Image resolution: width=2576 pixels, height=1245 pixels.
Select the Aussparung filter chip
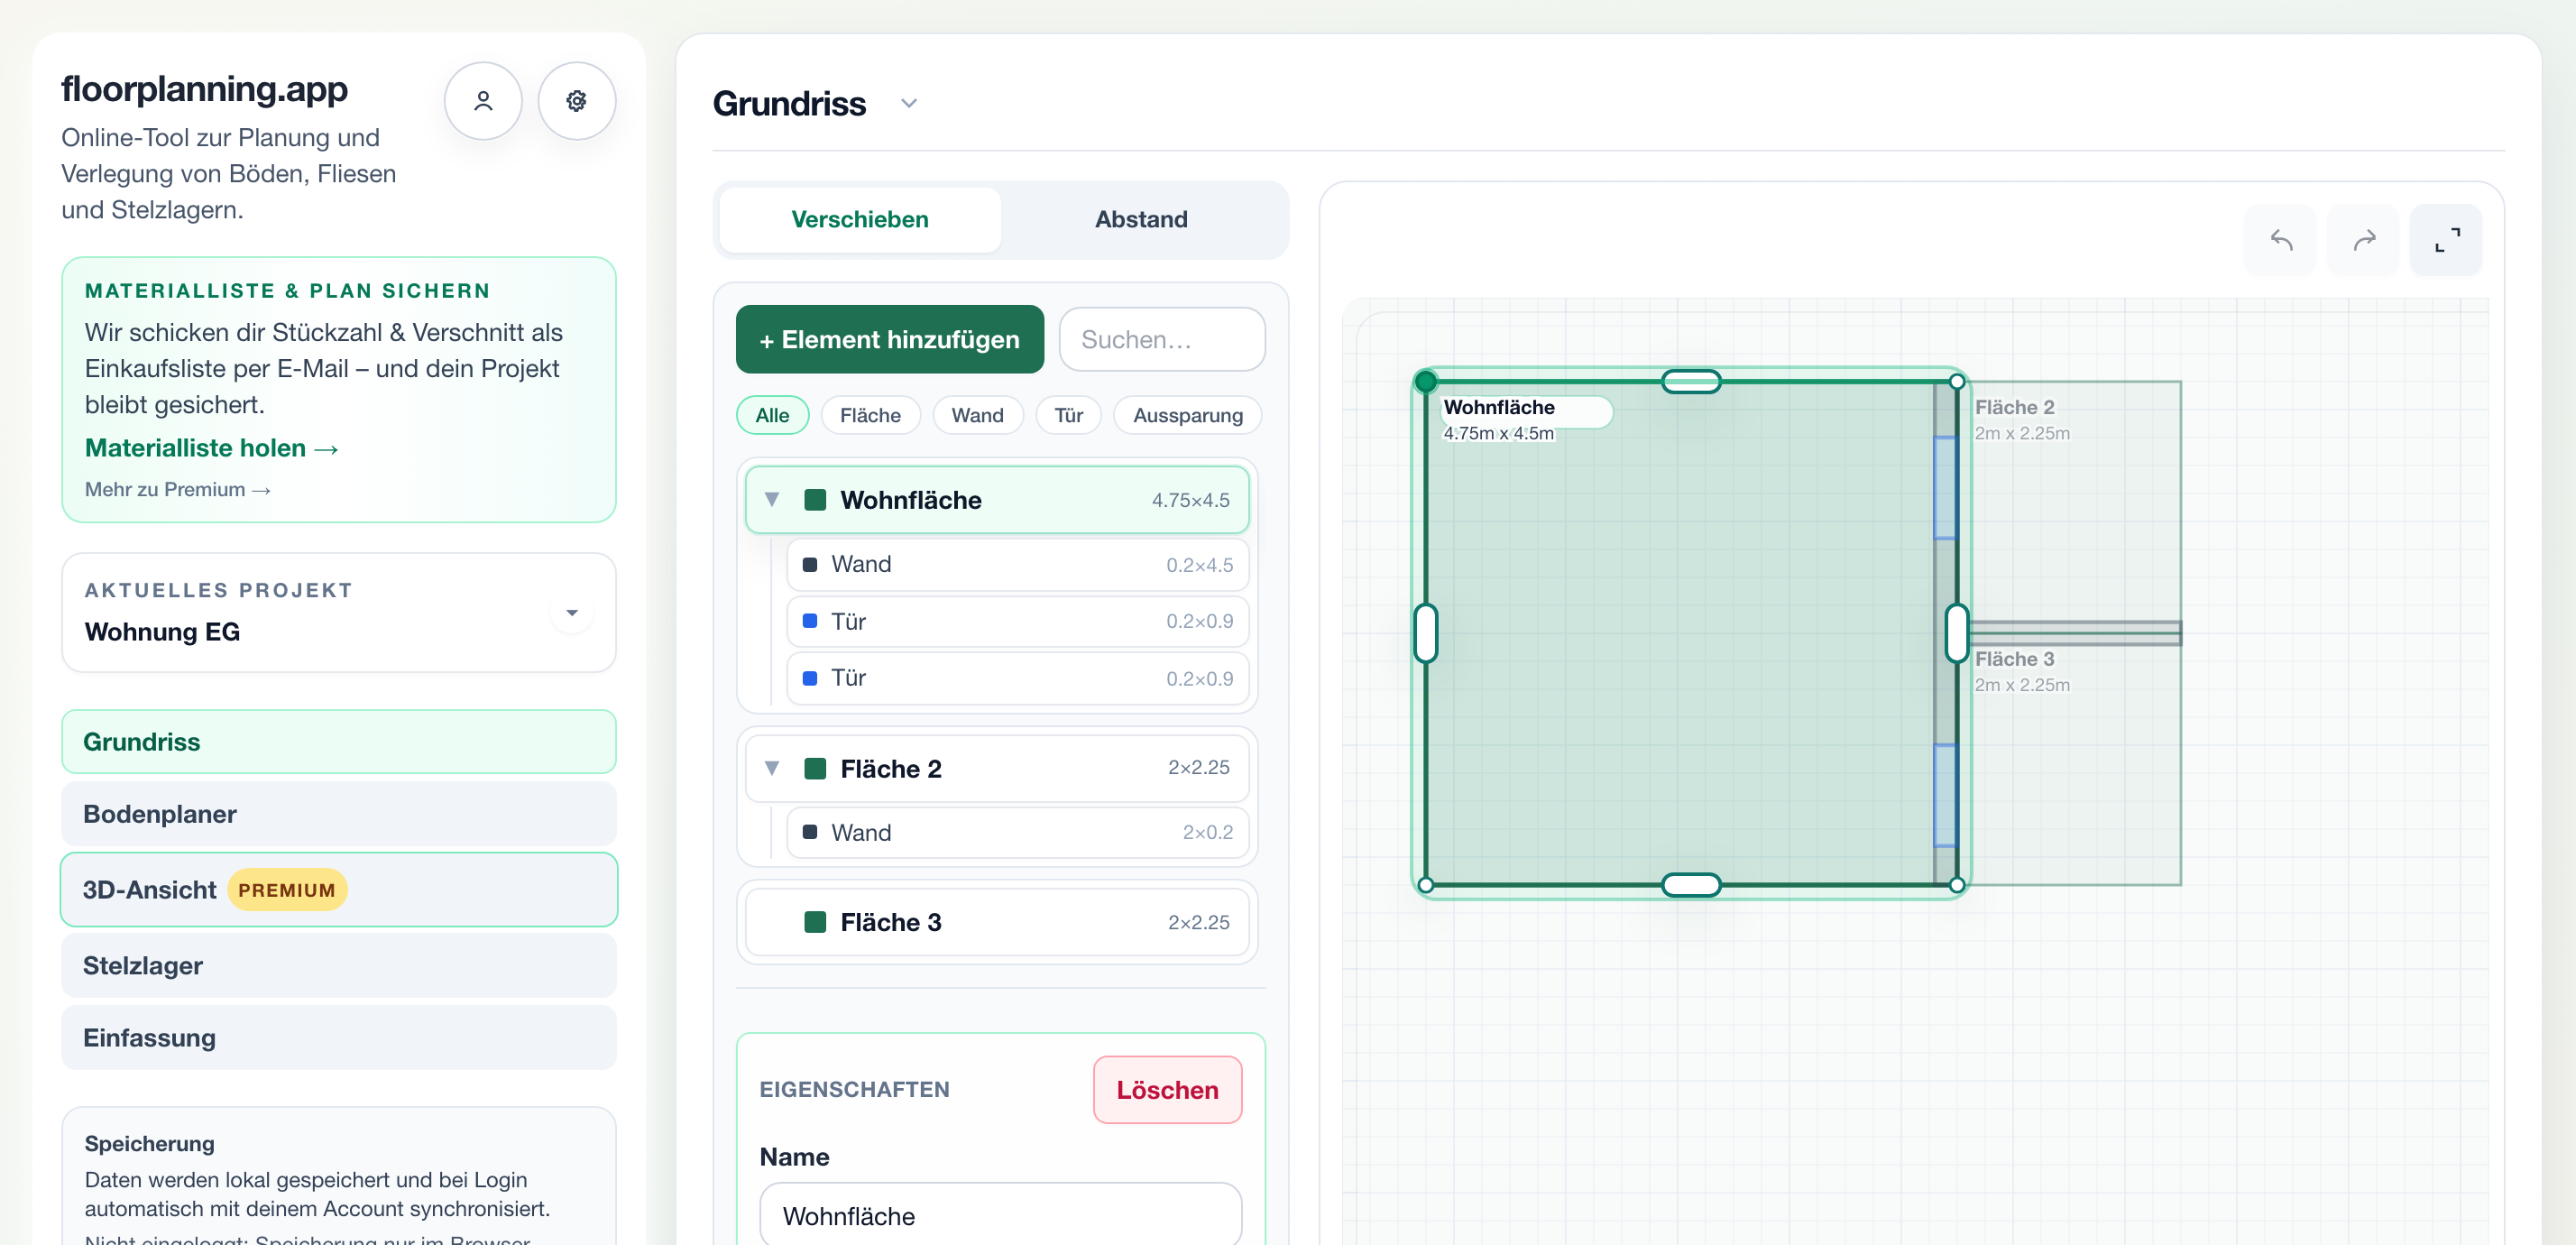coord(1187,415)
